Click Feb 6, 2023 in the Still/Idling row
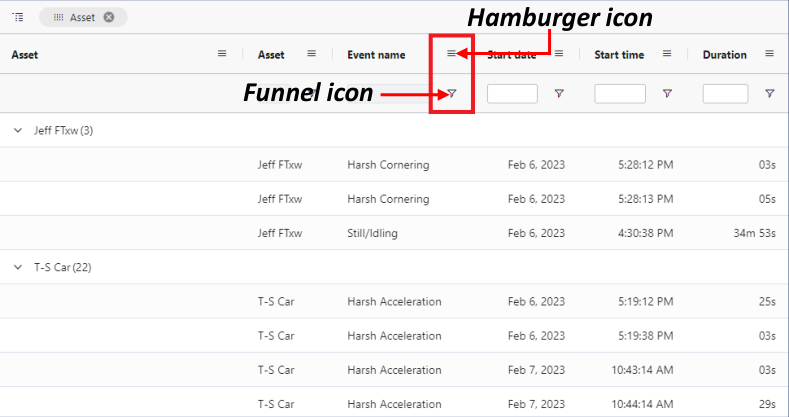Viewport: 789px width, 417px height. tap(536, 233)
